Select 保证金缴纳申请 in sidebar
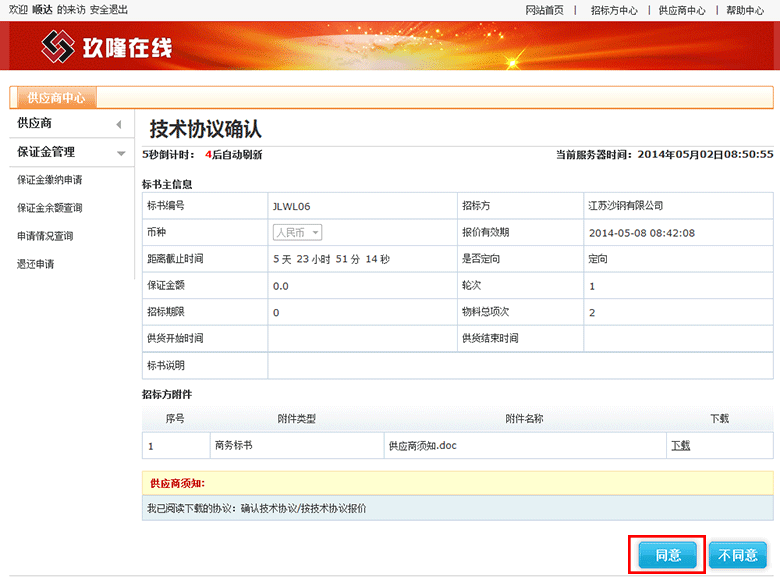The image size is (780, 580). 49,180
